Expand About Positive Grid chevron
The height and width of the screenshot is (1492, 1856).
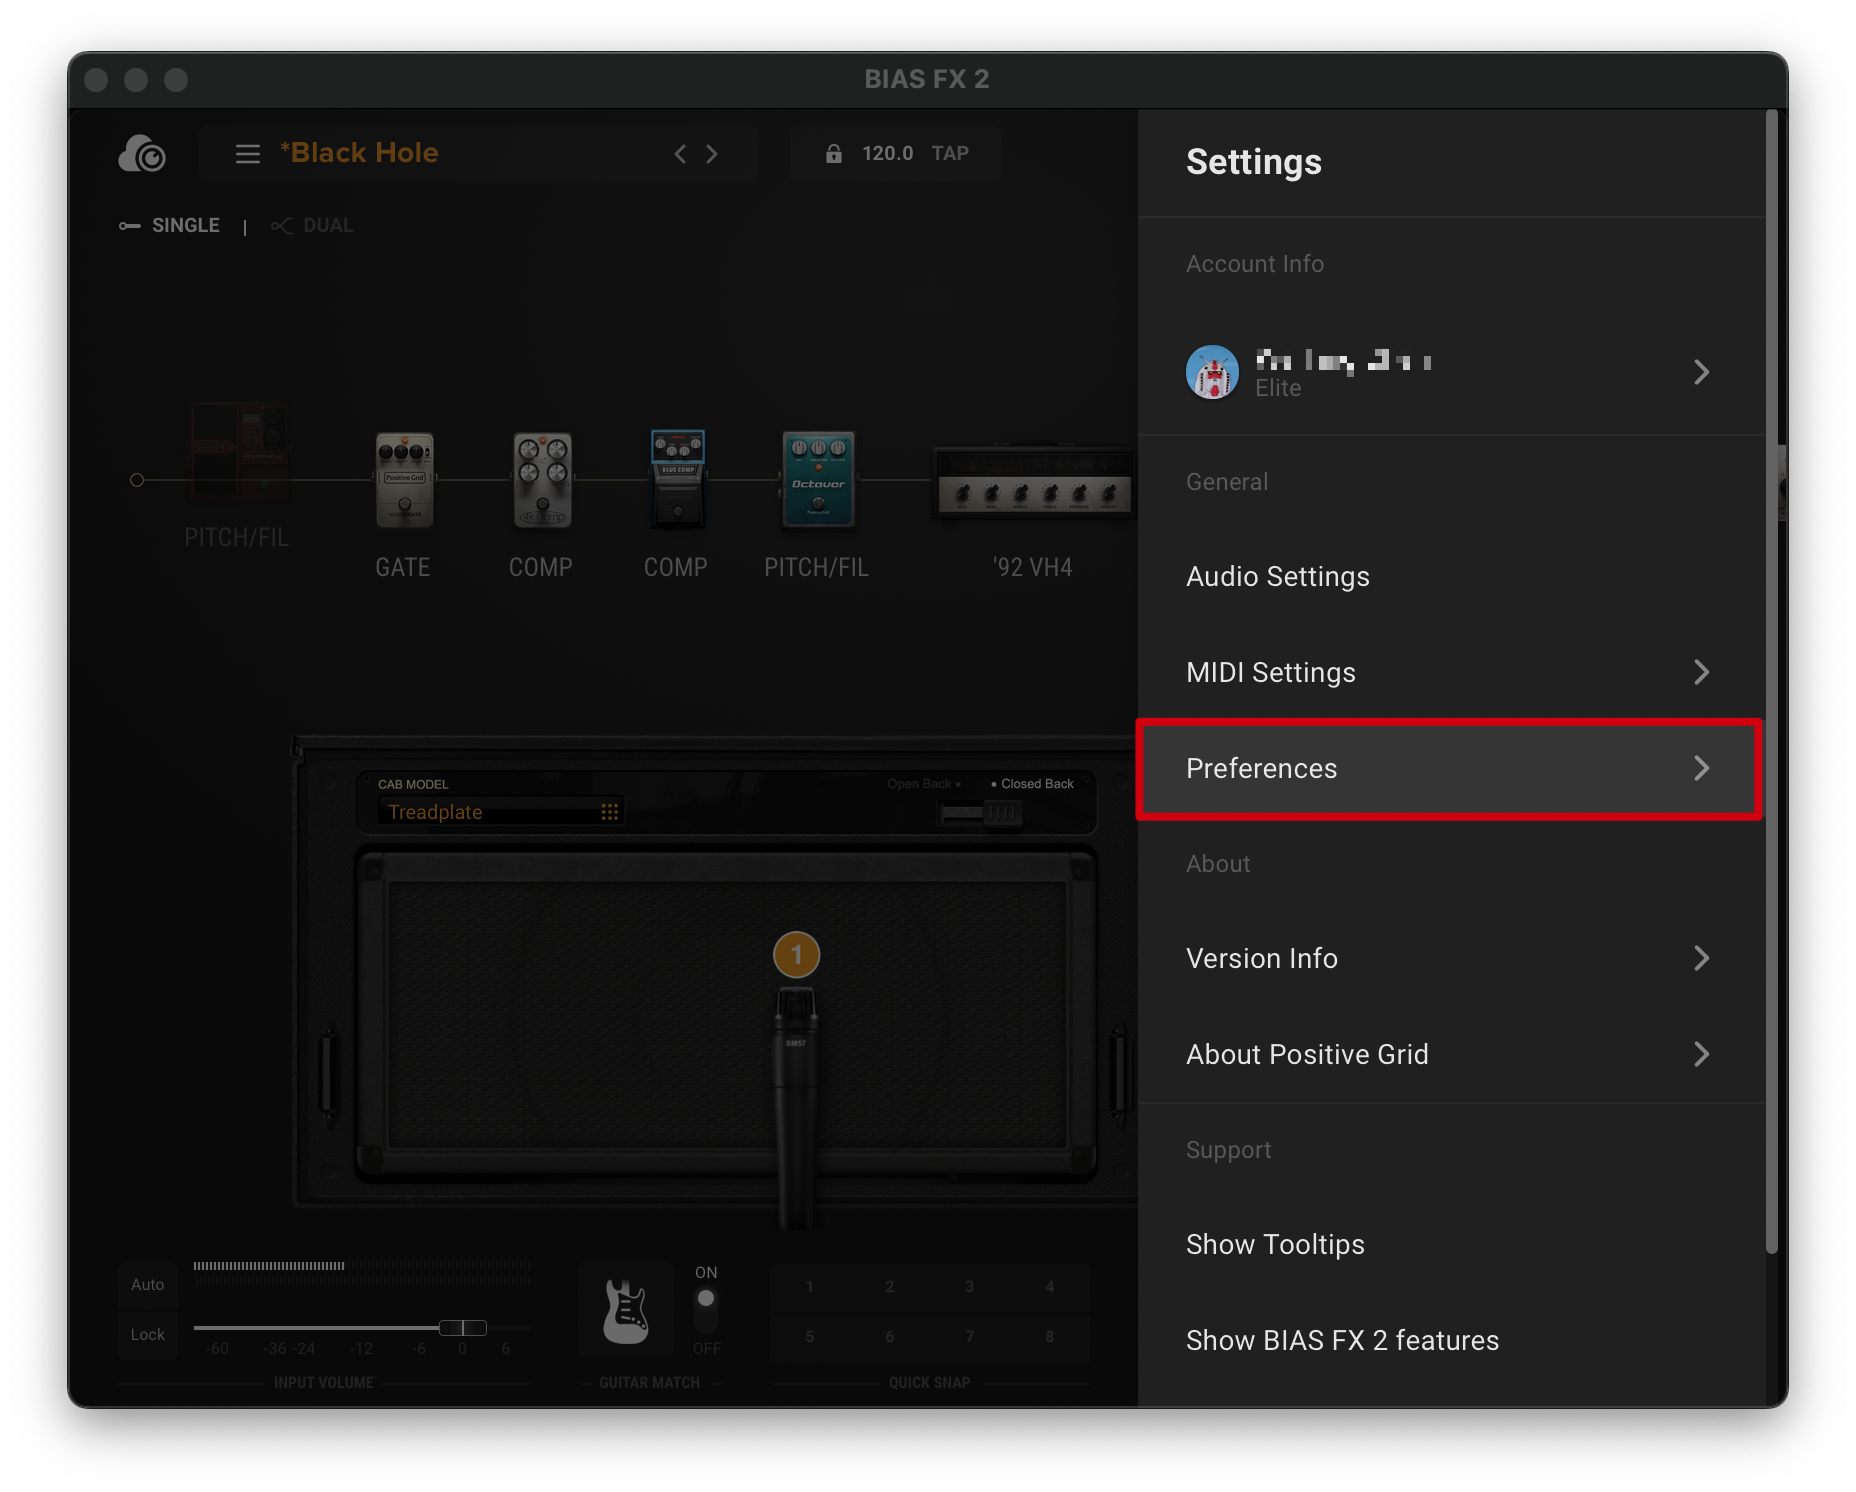(x=1701, y=1054)
